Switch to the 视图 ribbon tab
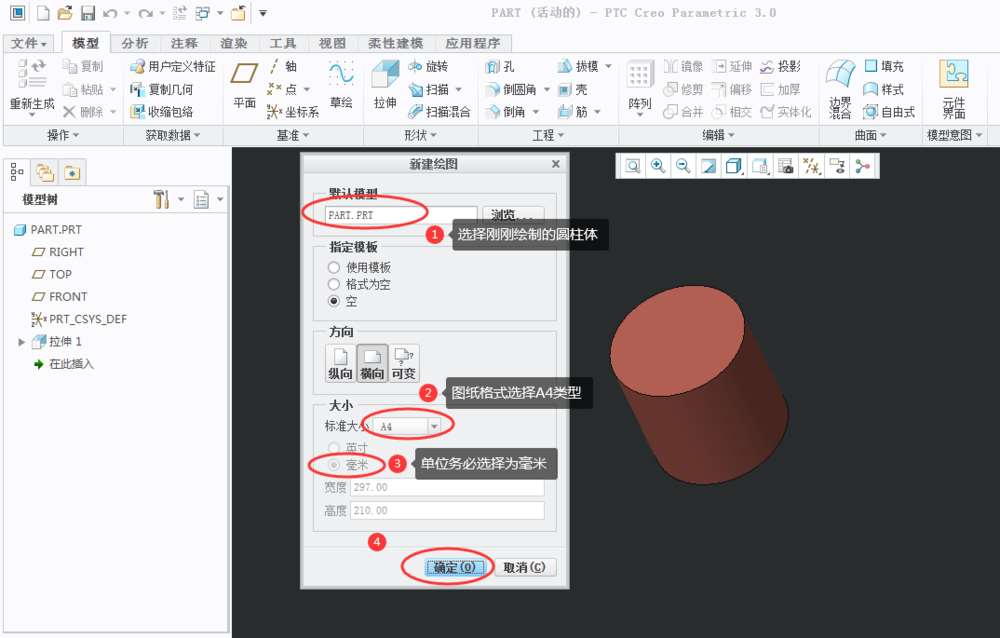Image resolution: width=1000 pixels, height=638 pixels. pyautogui.click(x=332, y=43)
